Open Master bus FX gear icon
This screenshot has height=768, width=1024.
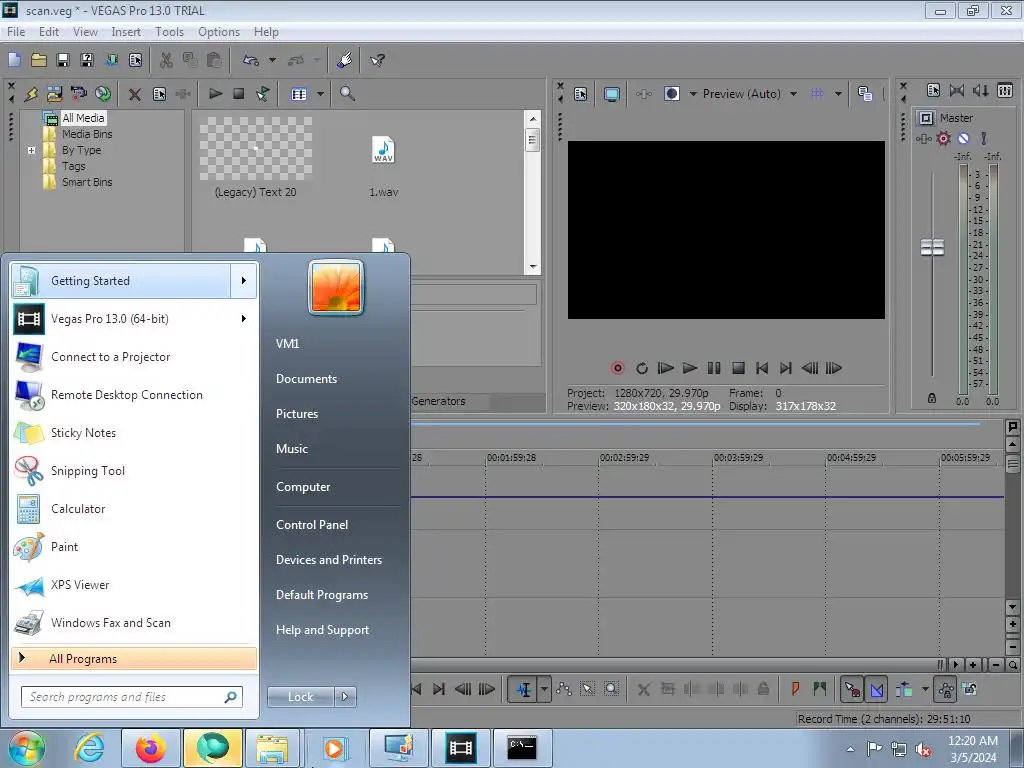943,138
